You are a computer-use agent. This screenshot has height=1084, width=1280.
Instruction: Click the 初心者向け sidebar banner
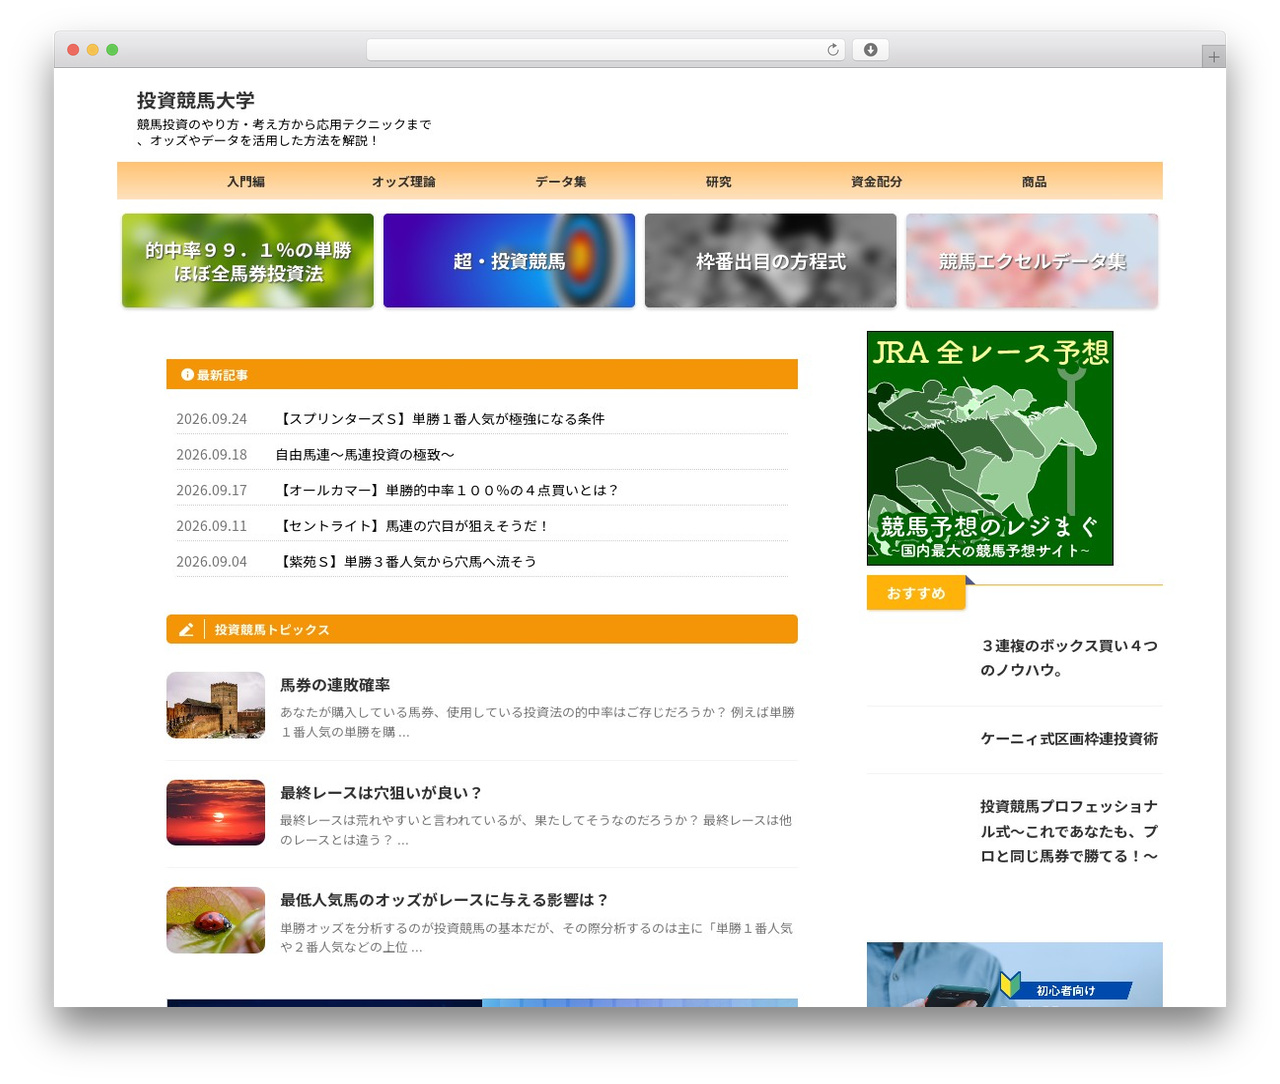coord(1015,975)
